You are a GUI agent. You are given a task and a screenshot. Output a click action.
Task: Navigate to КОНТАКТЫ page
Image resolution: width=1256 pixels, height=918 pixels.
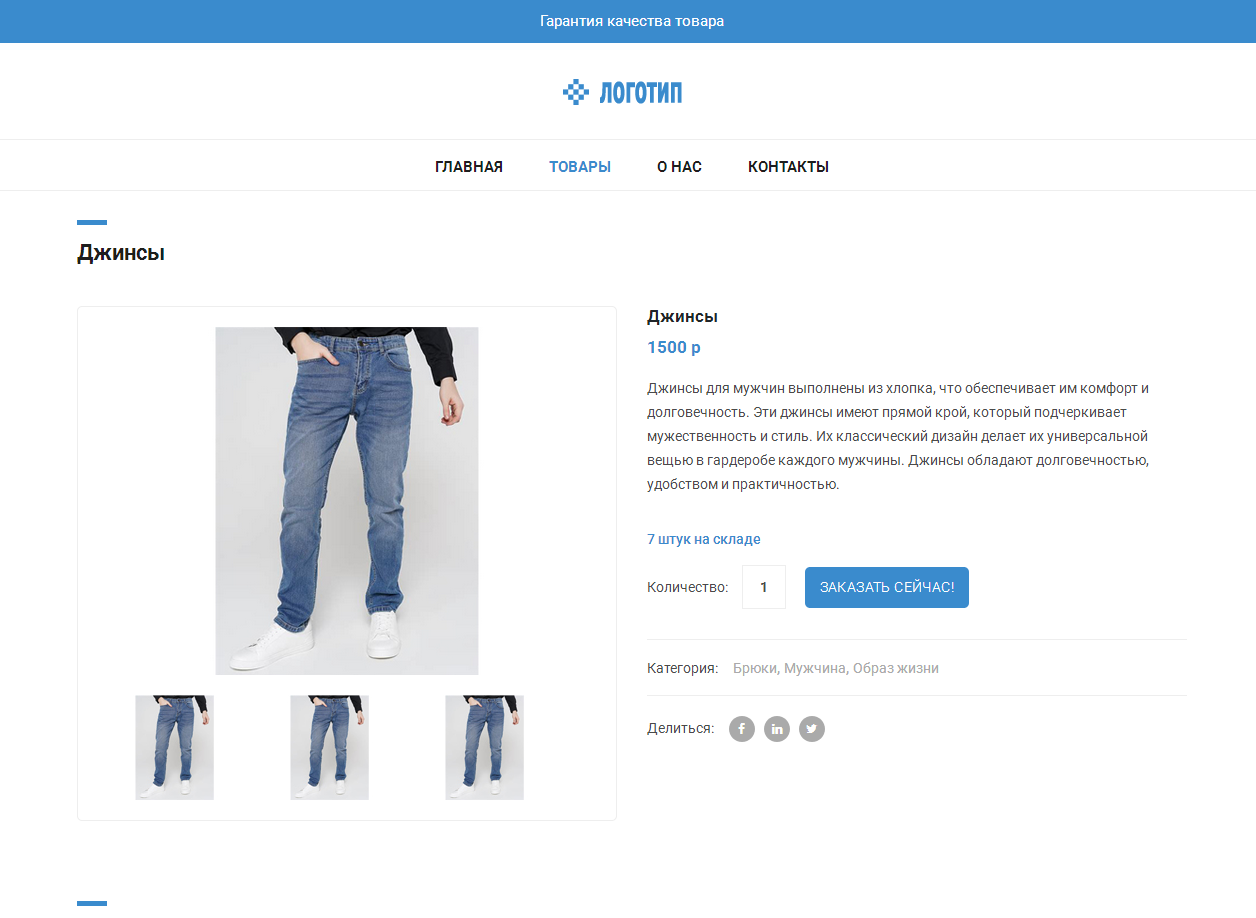(x=788, y=167)
